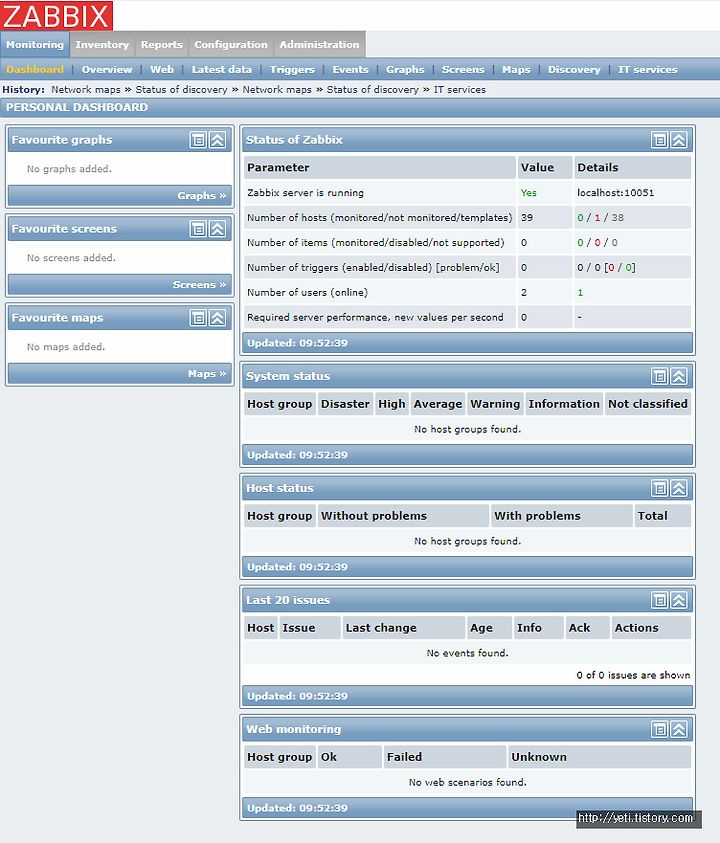The height and width of the screenshot is (843, 720).
Task: Follow the Graphs » link
Action: coord(202,196)
